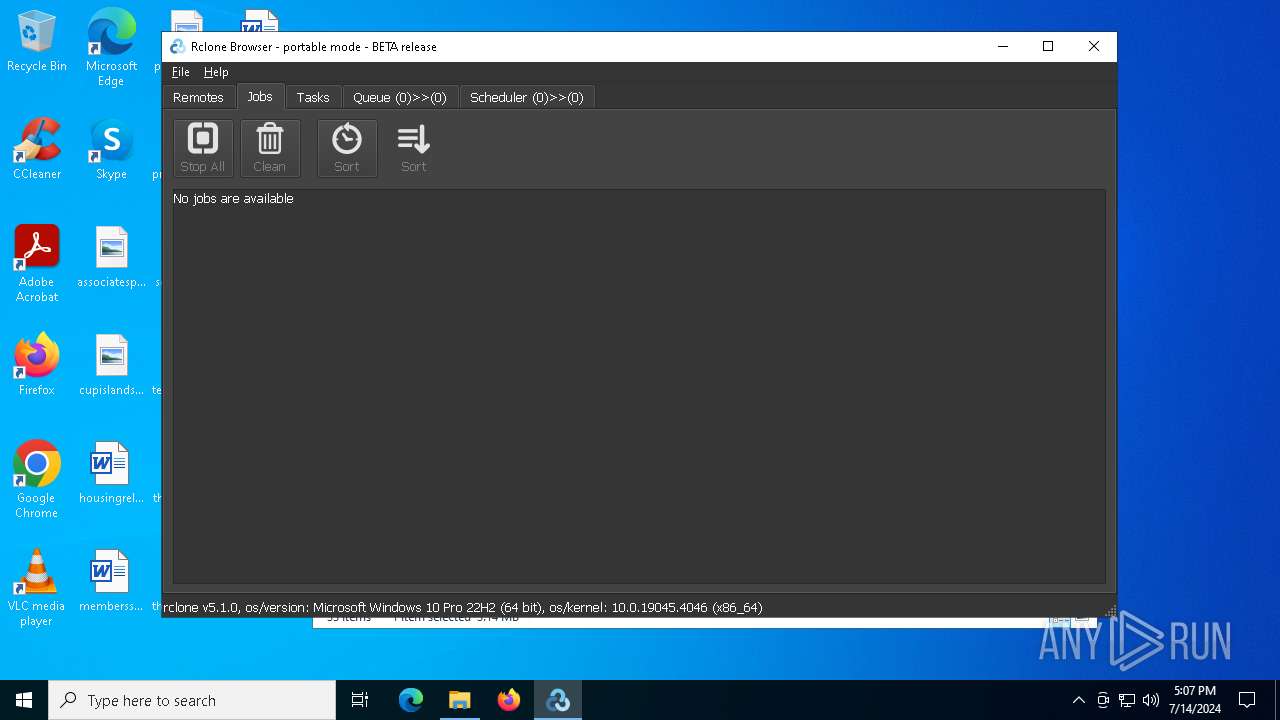Screen dimensions: 1280x720
Task: Open the Recycle Bin desktop icon
Action: coord(37,42)
